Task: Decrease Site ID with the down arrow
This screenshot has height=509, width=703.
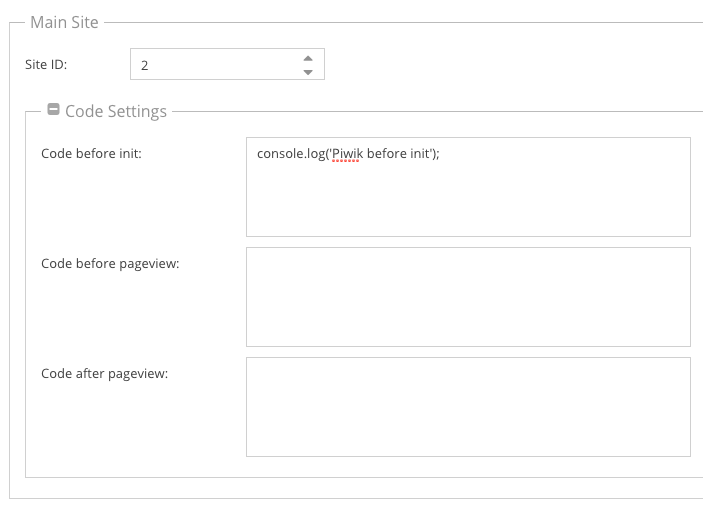Action: click(x=308, y=72)
